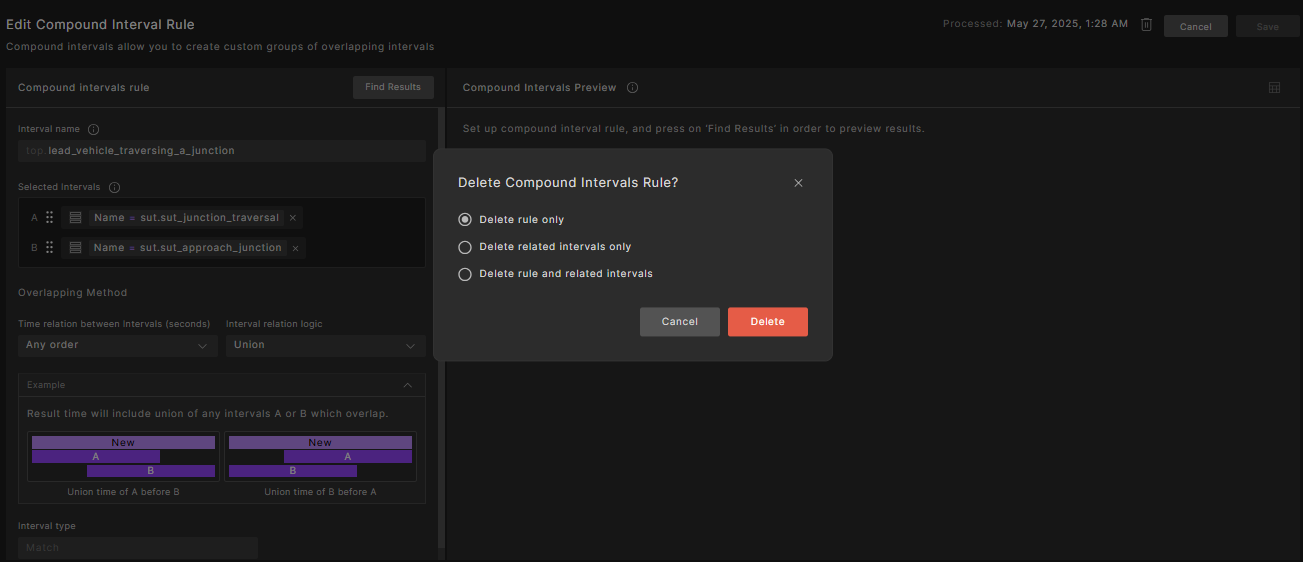1303x562 pixels.
Task: Collapse the Example section
Action: tap(407, 385)
